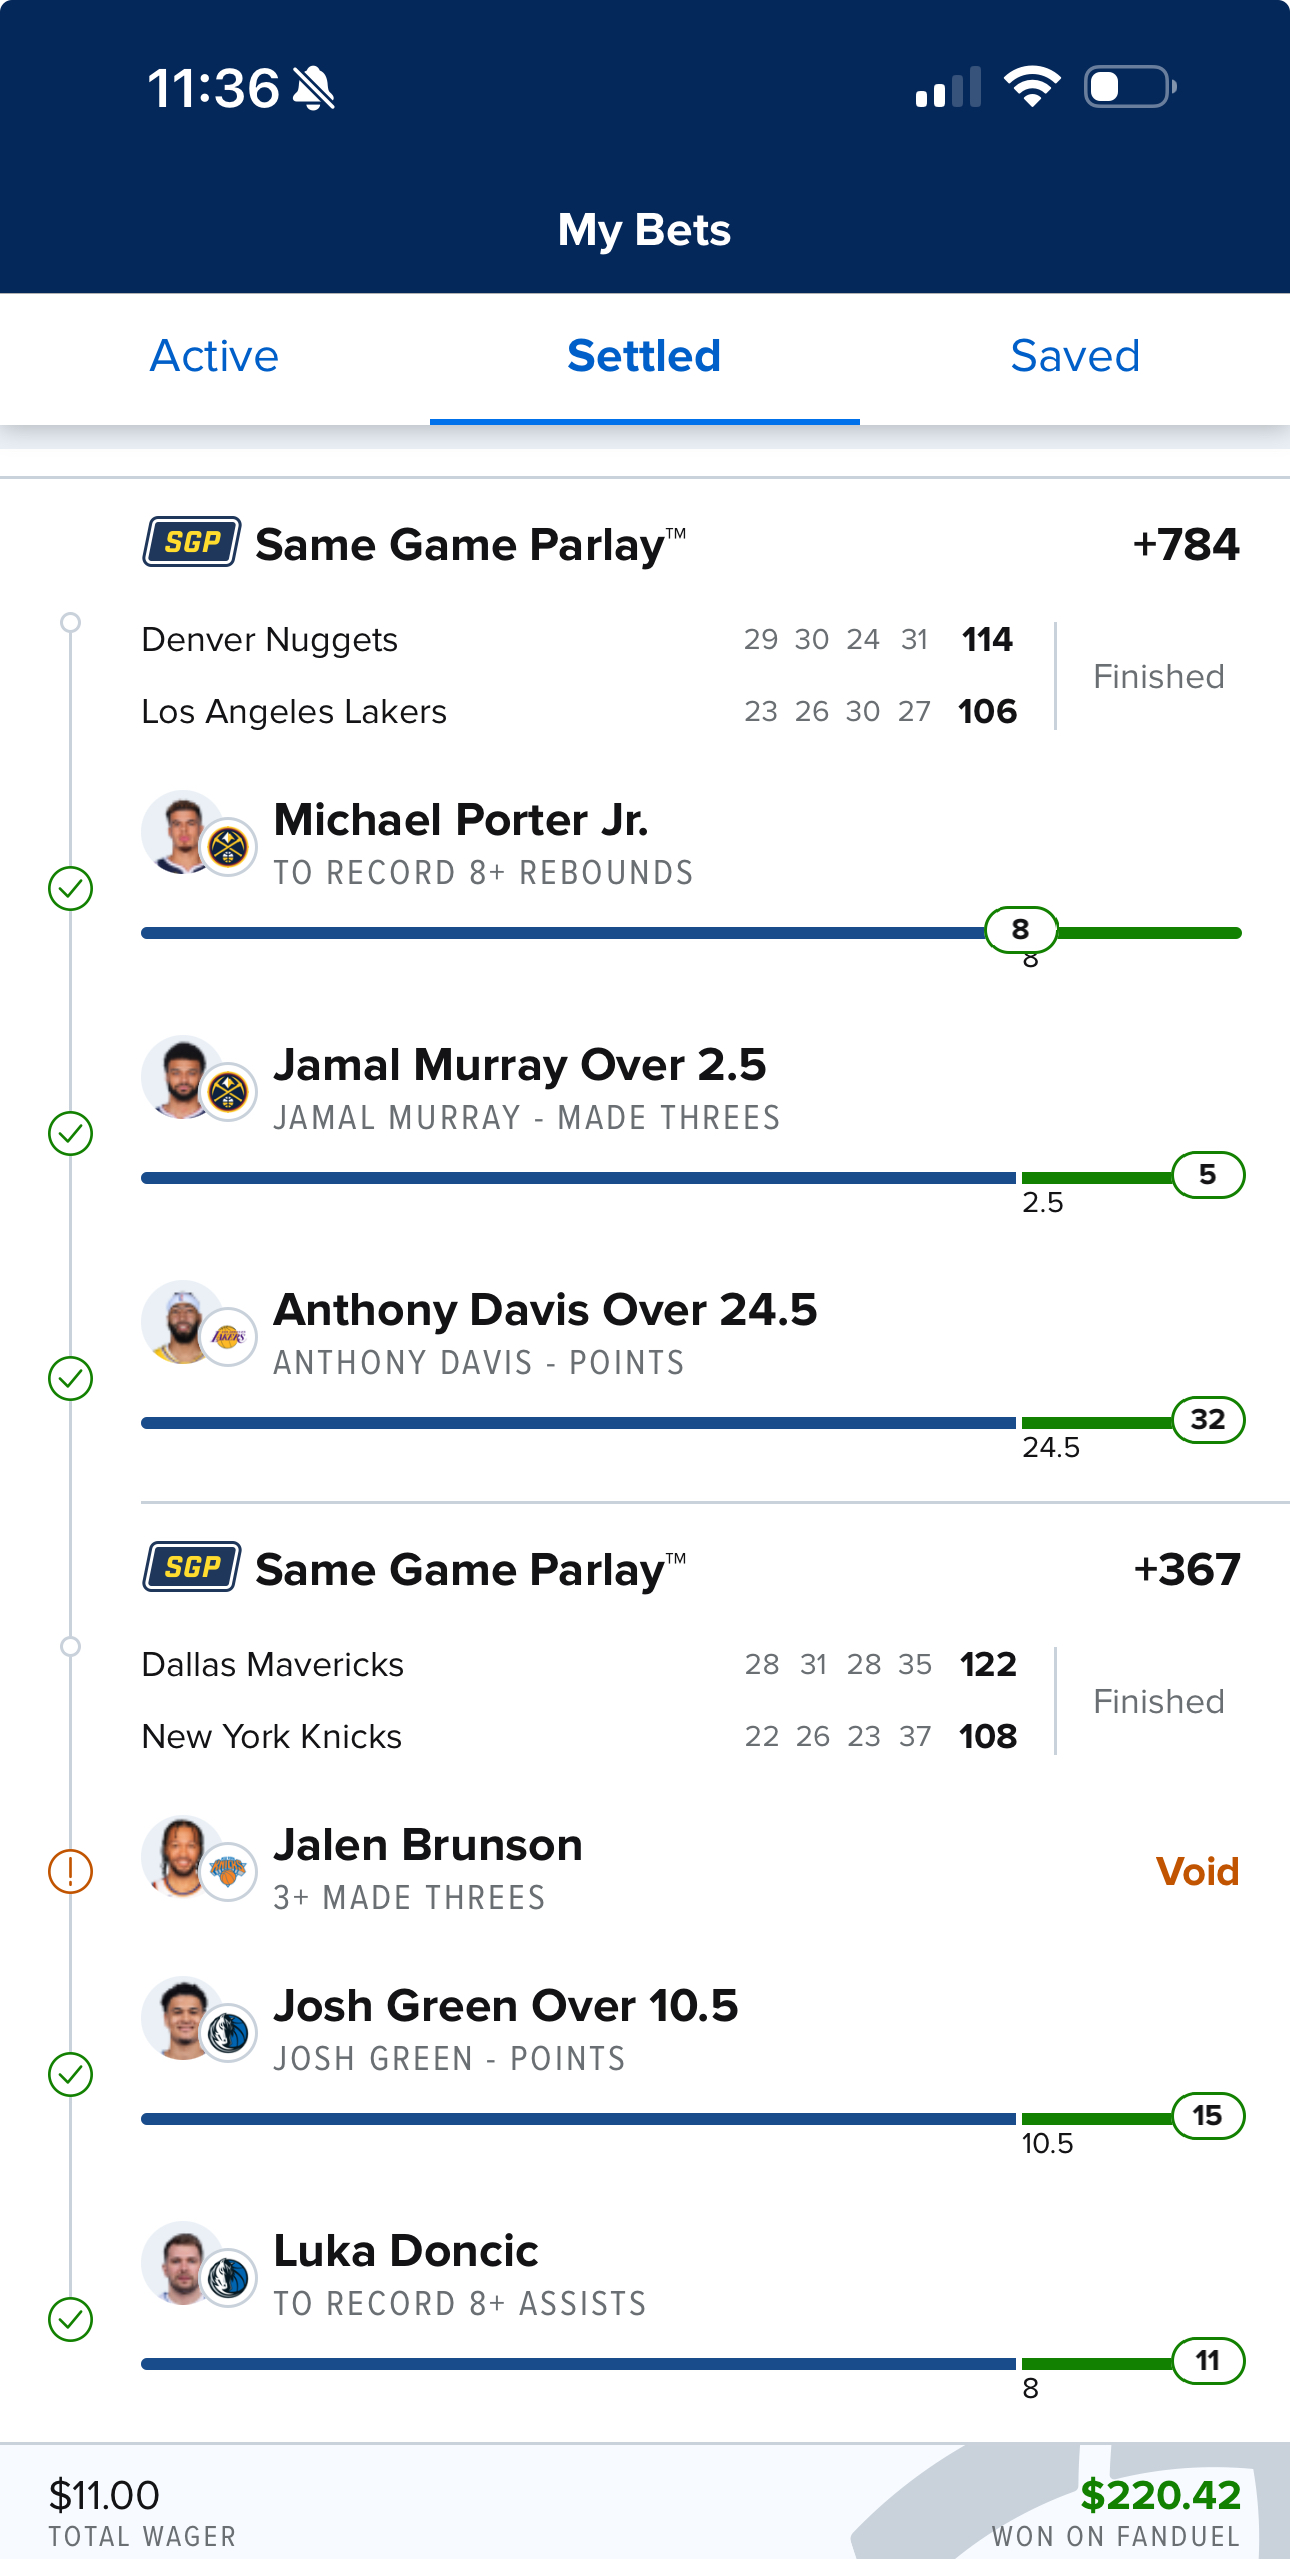This screenshot has width=1290, height=2559.
Task: Tap green checkmark beside Luka Doncic leg
Action: click(70, 2320)
